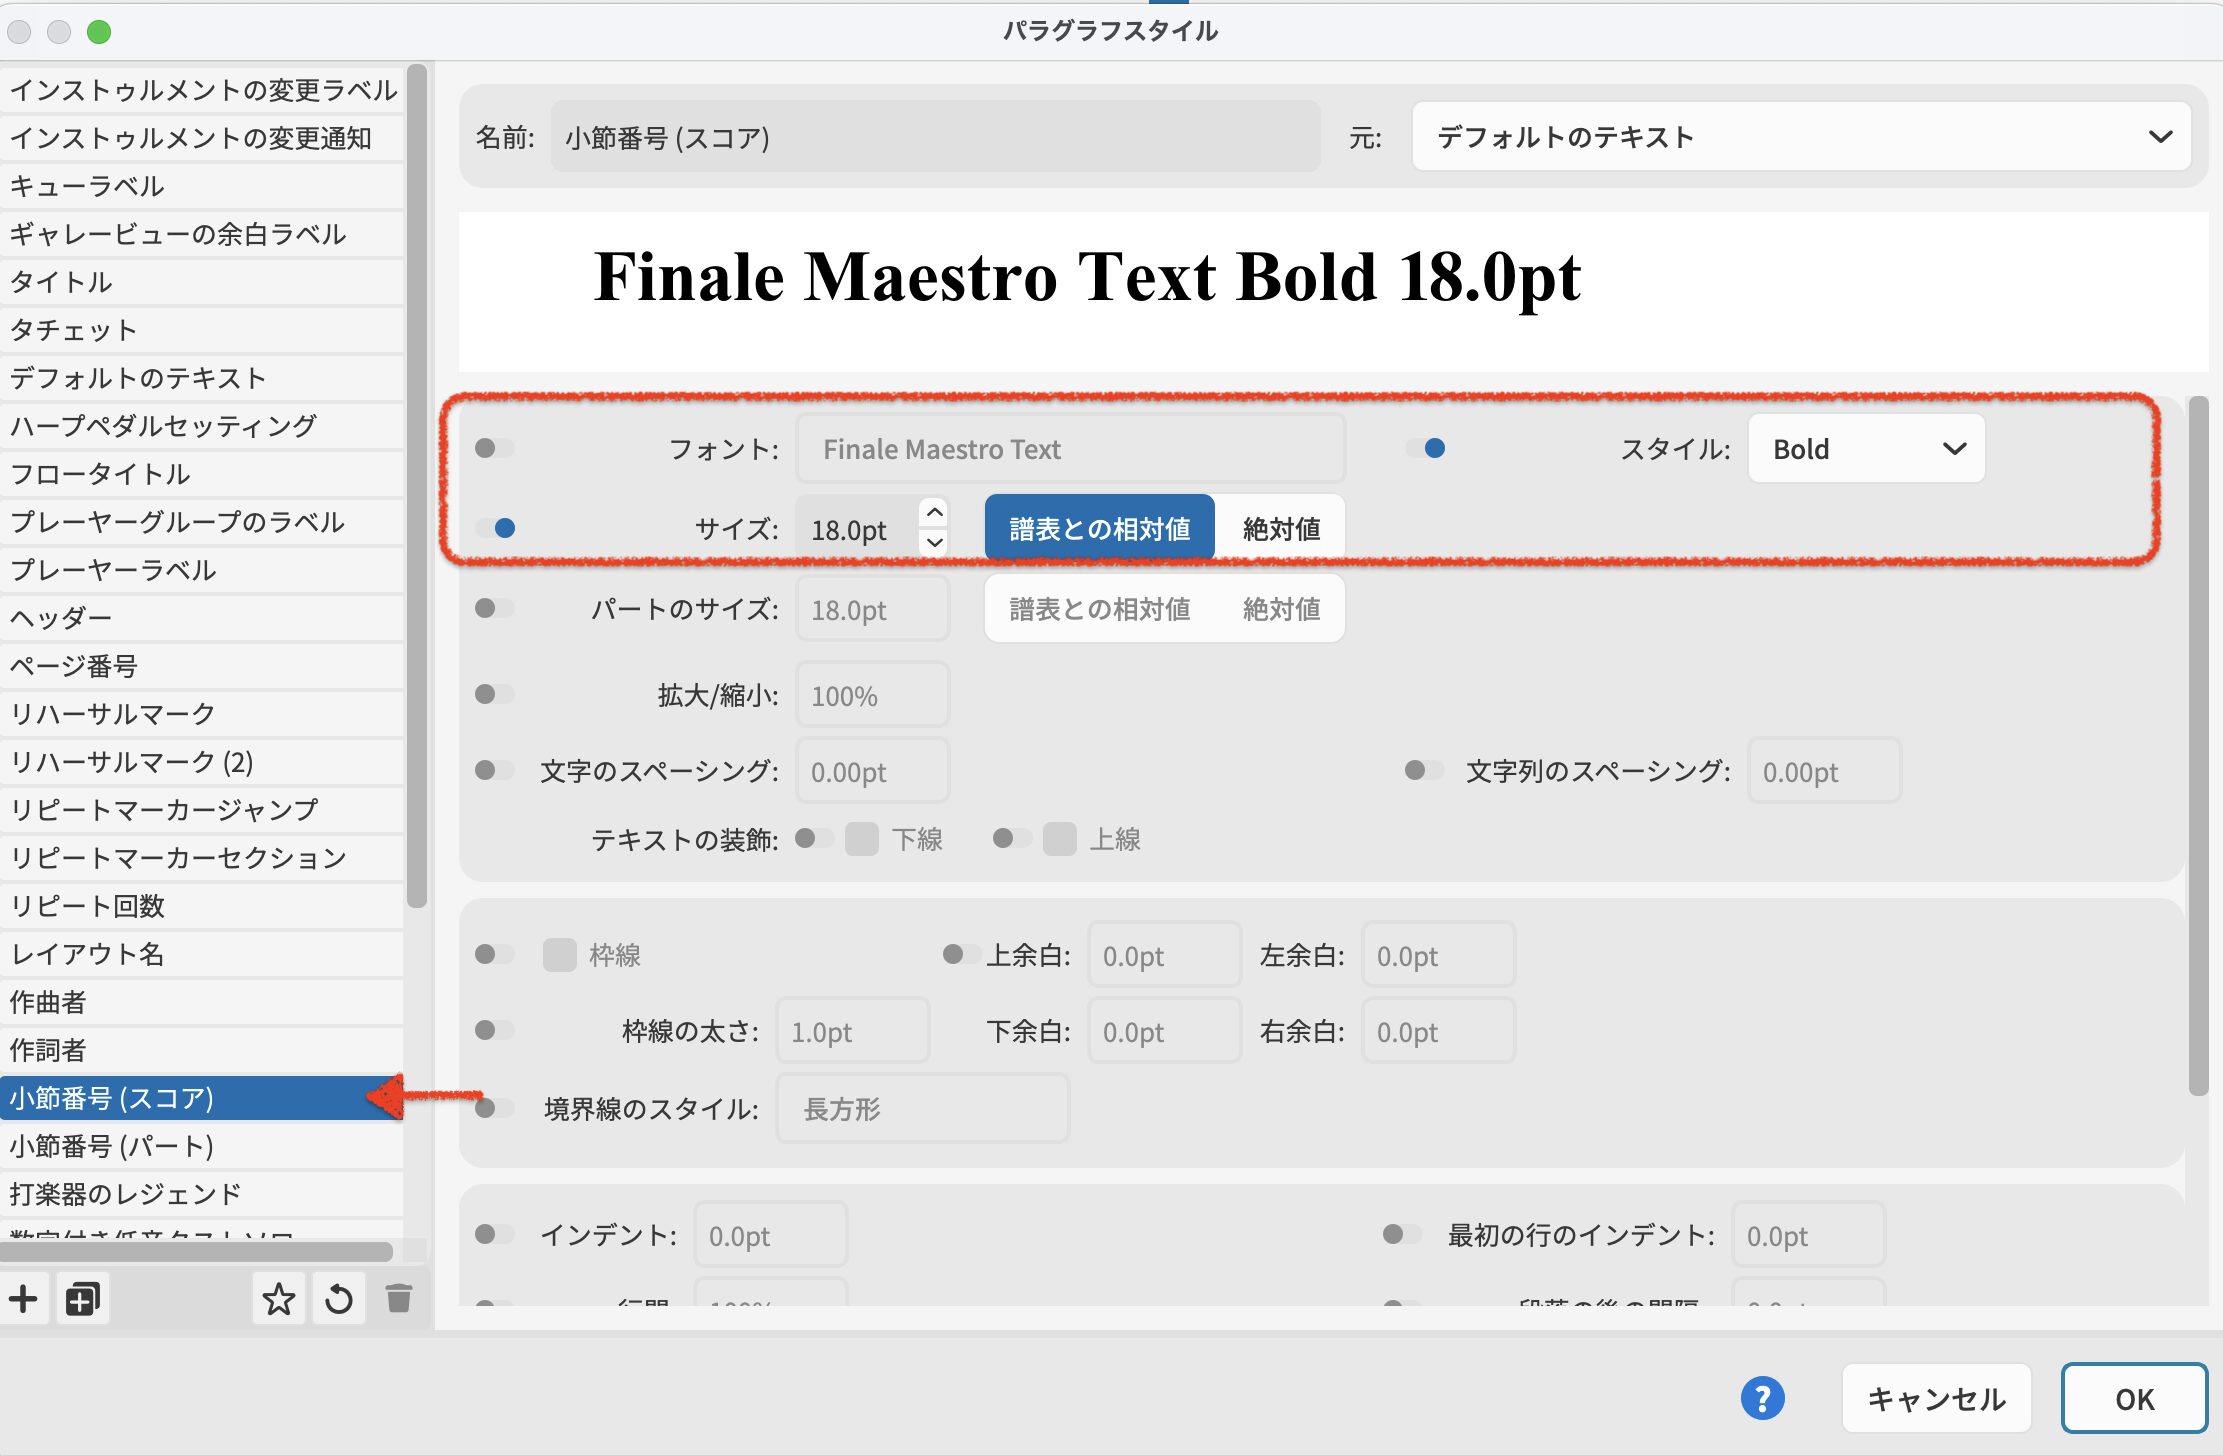Decrease size using the down stepper arrow
The image size is (2223, 1455).
pyautogui.click(x=934, y=543)
